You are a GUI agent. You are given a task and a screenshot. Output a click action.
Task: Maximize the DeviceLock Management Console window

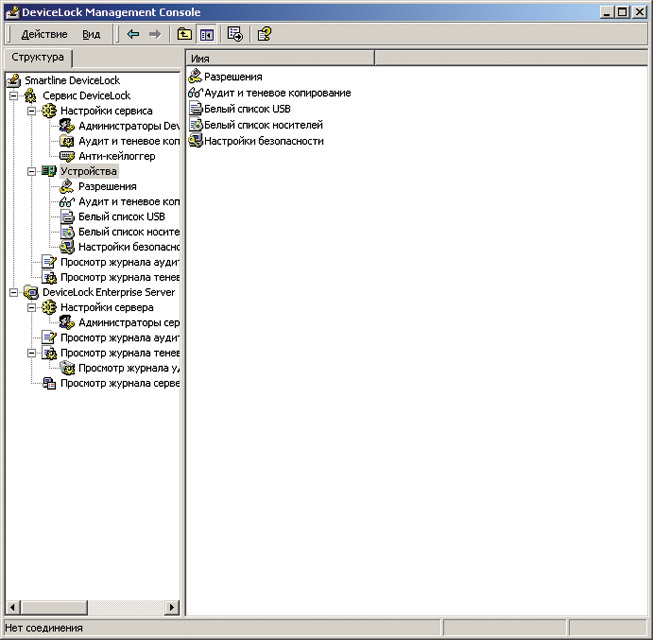click(x=623, y=12)
